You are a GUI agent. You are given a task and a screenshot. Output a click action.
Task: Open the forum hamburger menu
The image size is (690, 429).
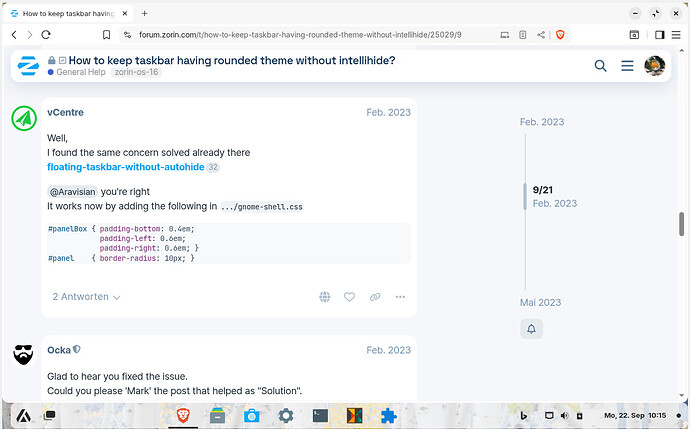[627, 66]
